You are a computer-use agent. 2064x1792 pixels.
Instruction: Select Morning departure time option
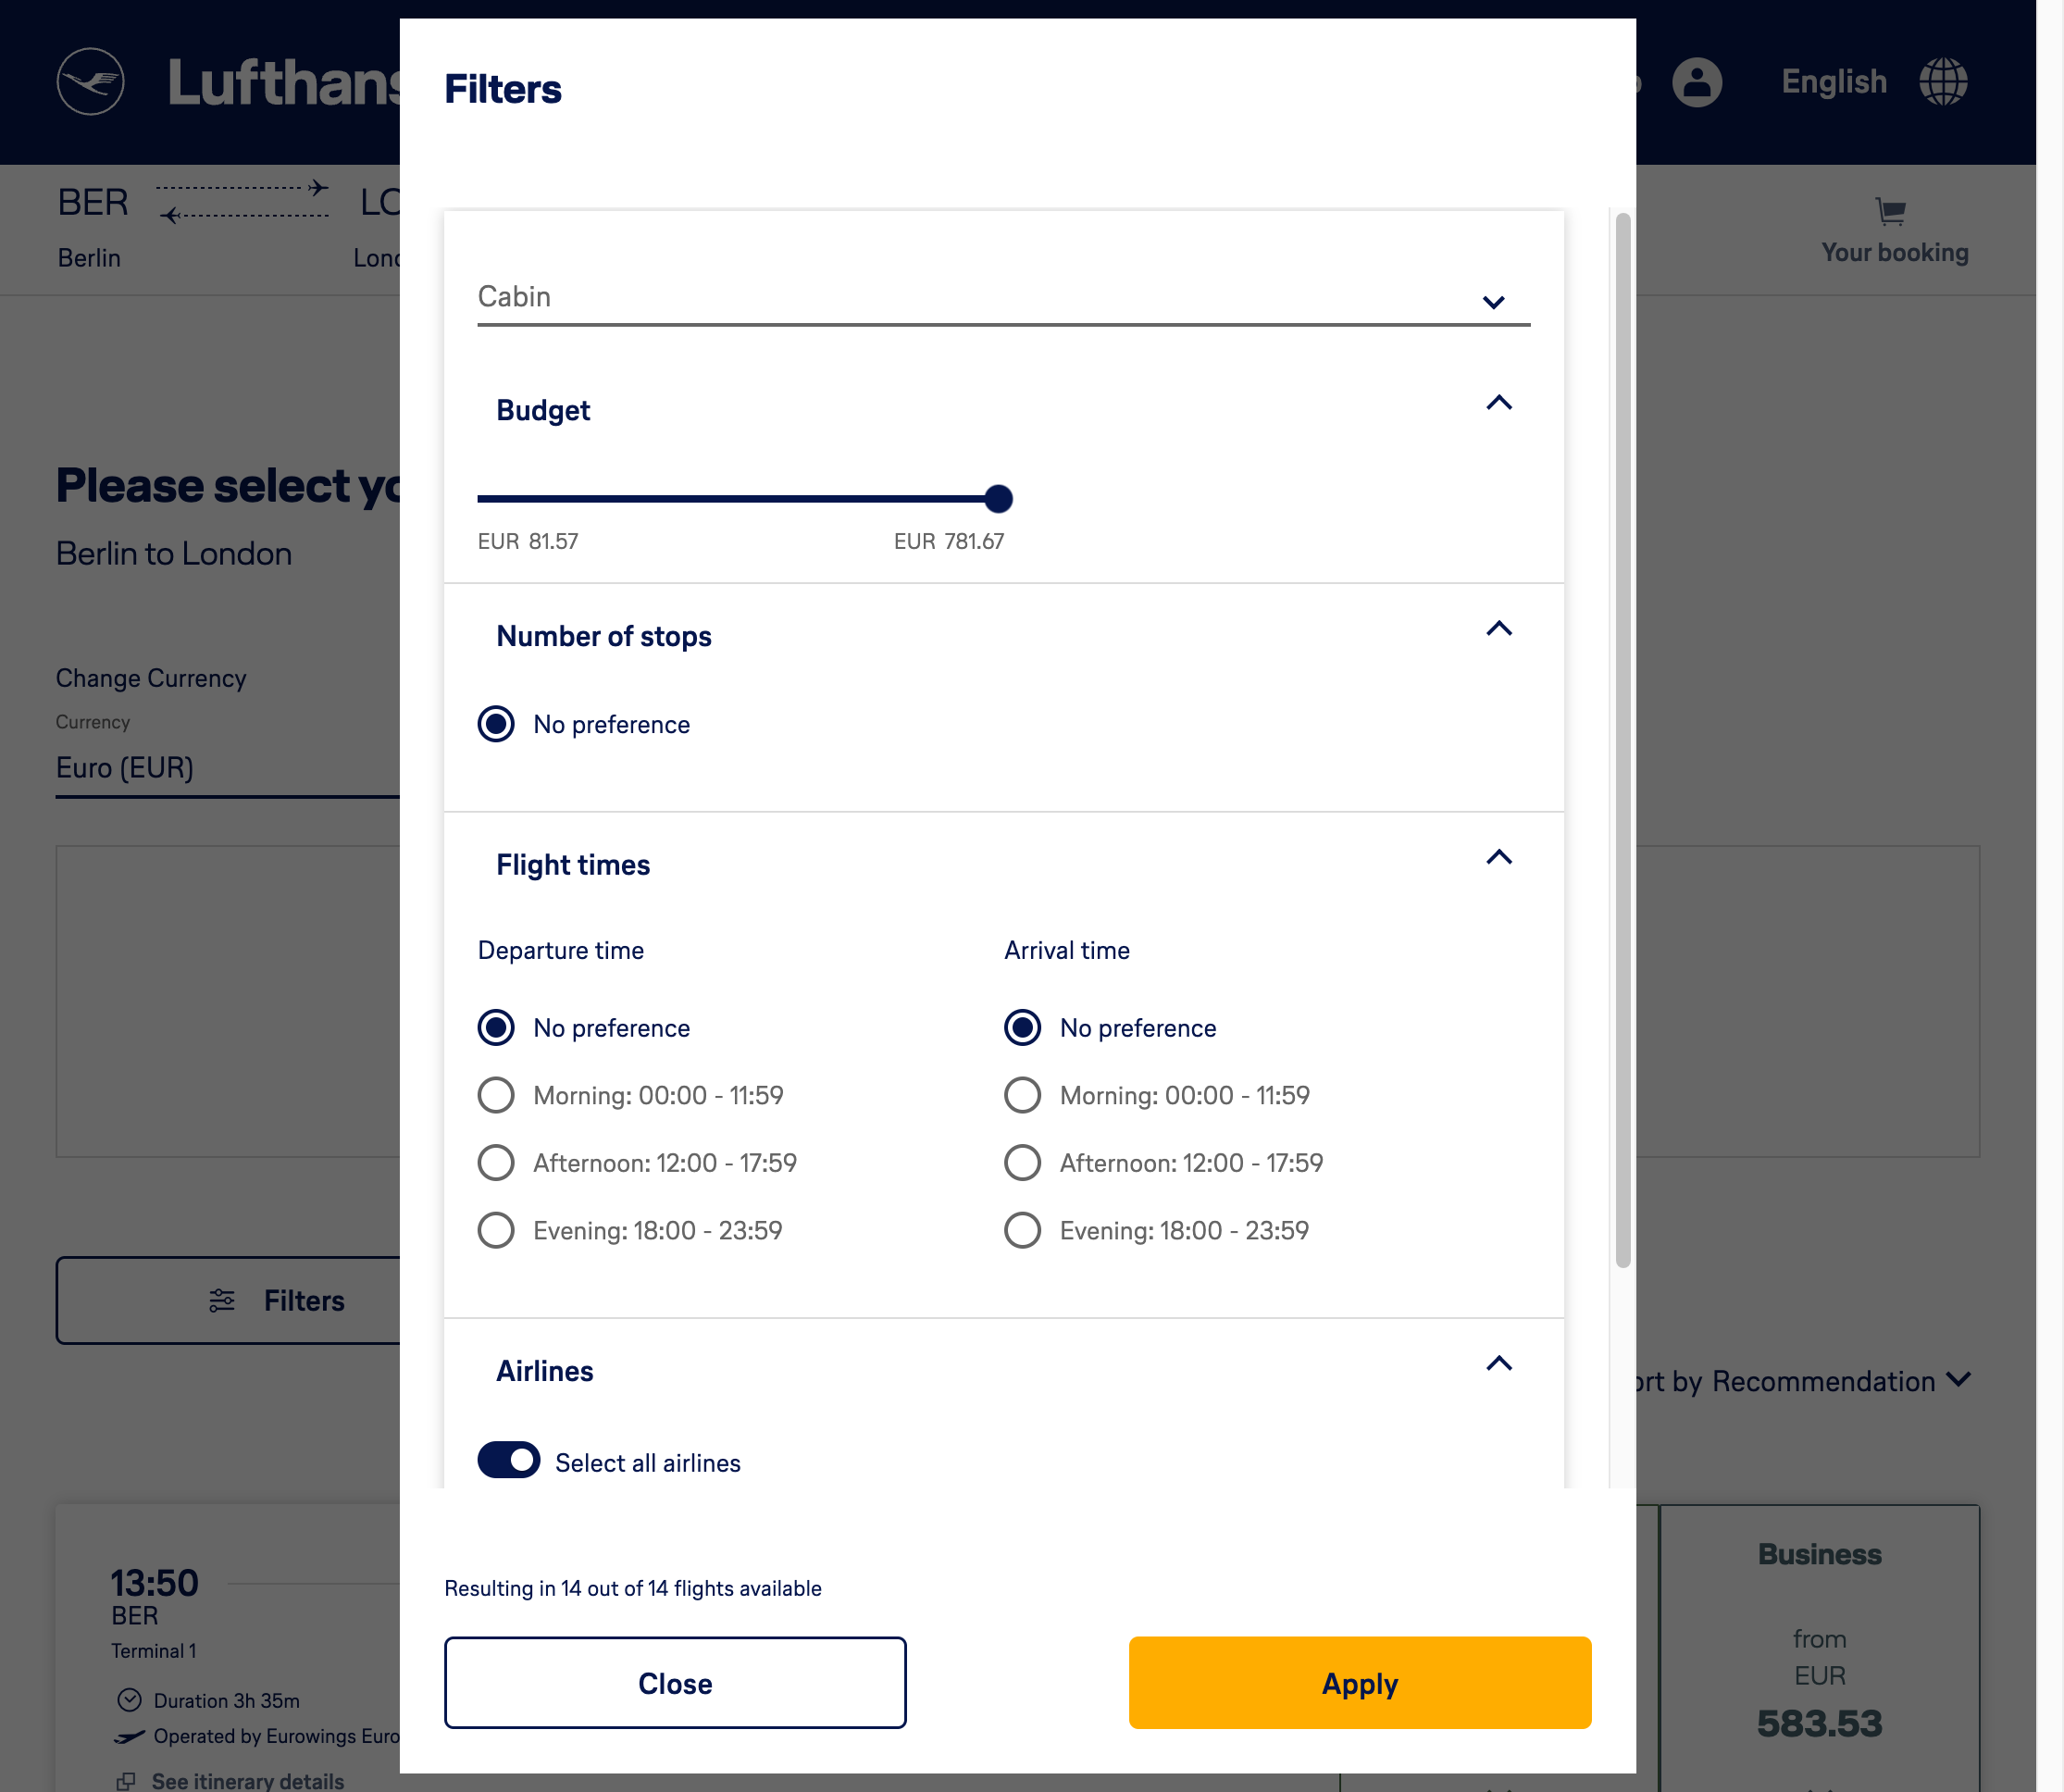coord(496,1095)
